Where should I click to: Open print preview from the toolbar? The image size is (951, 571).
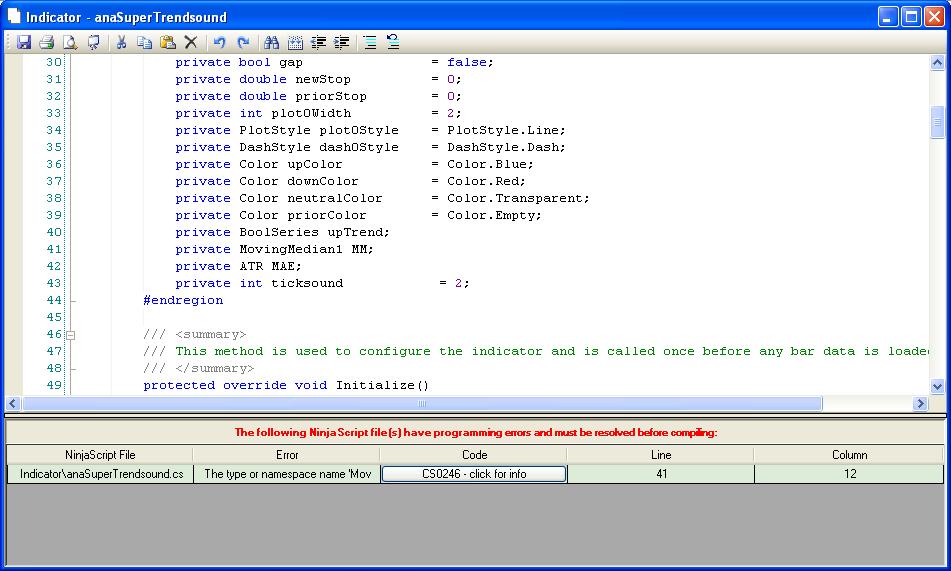point(70,42)
